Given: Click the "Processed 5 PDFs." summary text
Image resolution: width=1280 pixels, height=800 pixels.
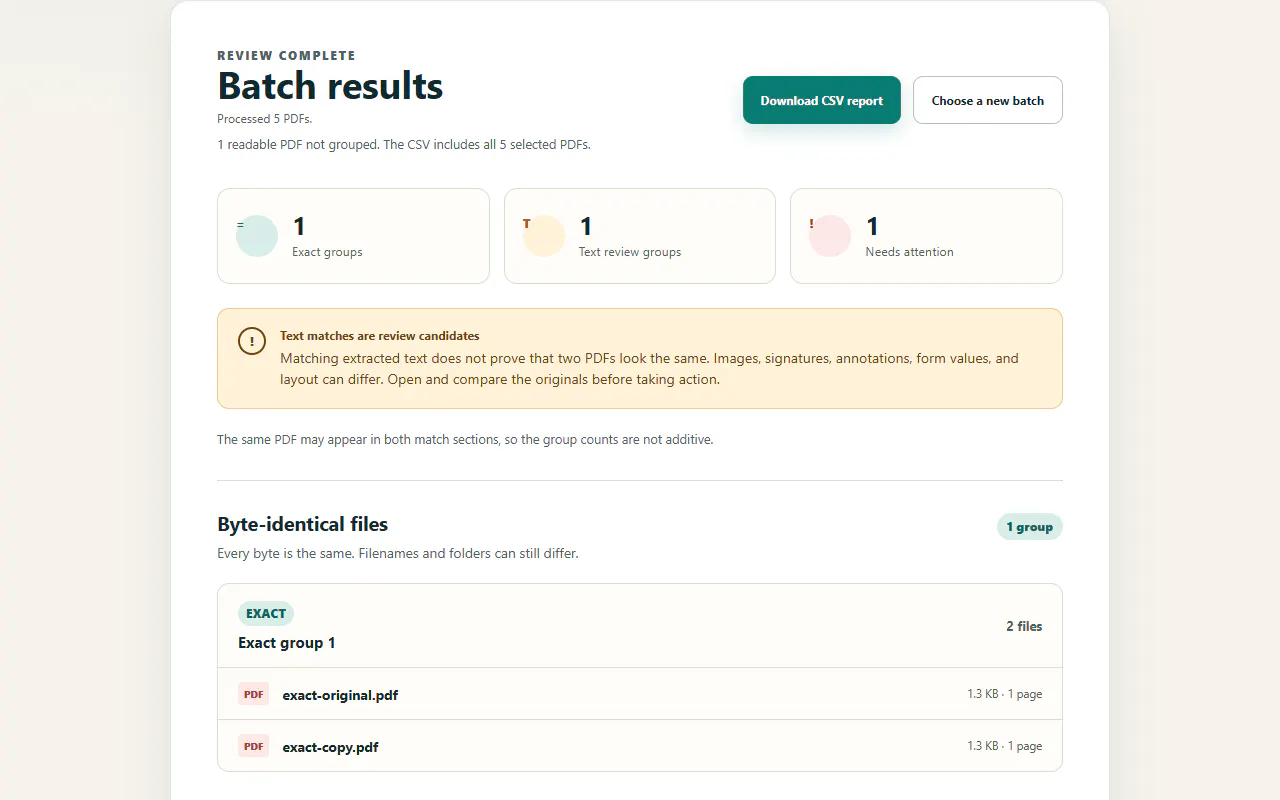Looking at the screenshot, I should pyautogui.click(x=265, y=119).
